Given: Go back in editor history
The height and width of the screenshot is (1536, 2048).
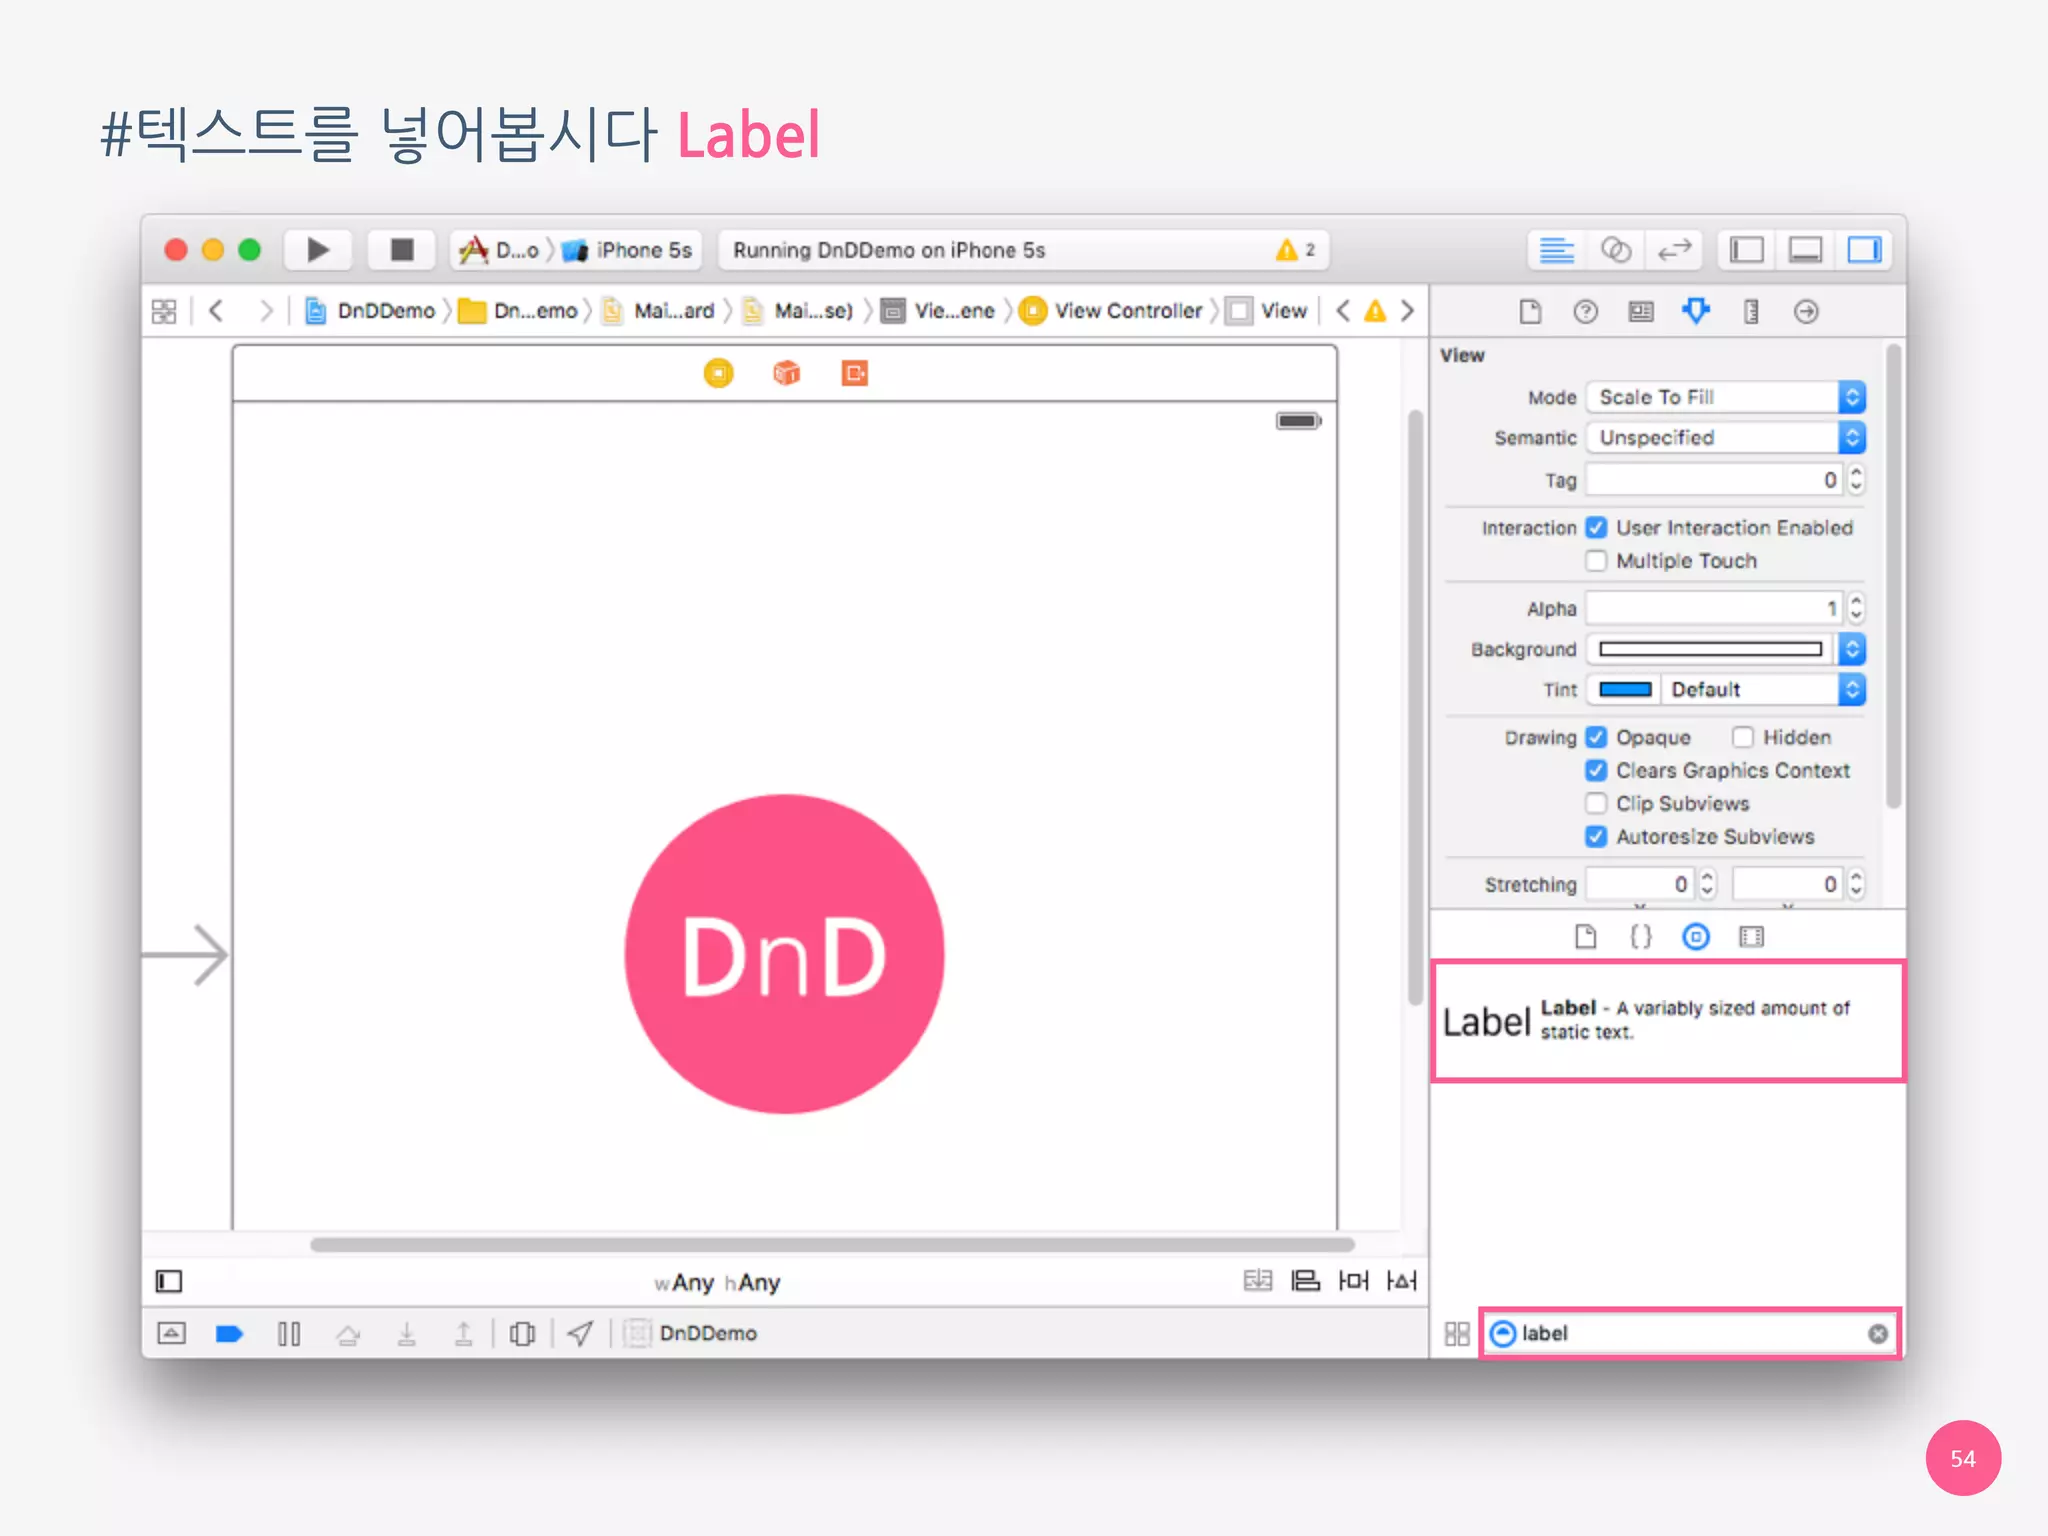Looking at the screenshot, I should click(216, 311).
